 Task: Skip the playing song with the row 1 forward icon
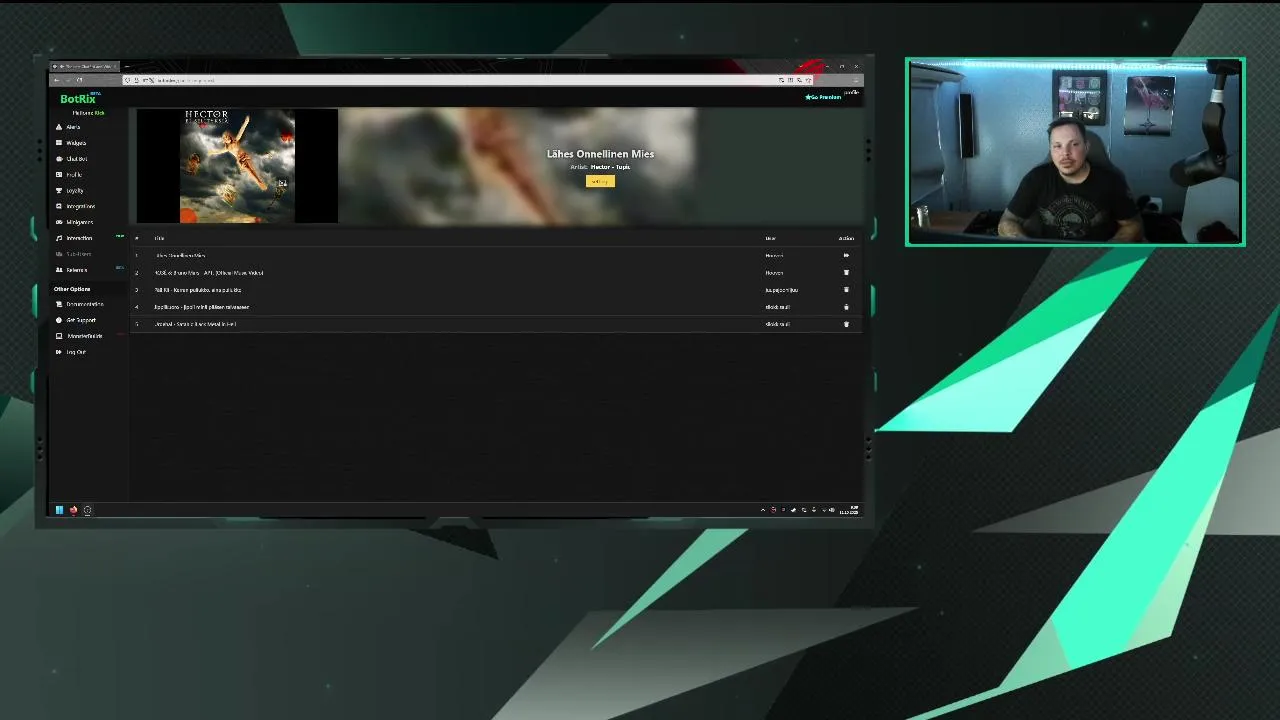pyautogui.click(x=846, y=256)
